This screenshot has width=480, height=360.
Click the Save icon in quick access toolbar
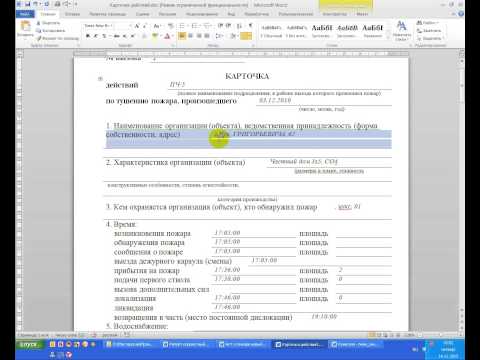27,4
